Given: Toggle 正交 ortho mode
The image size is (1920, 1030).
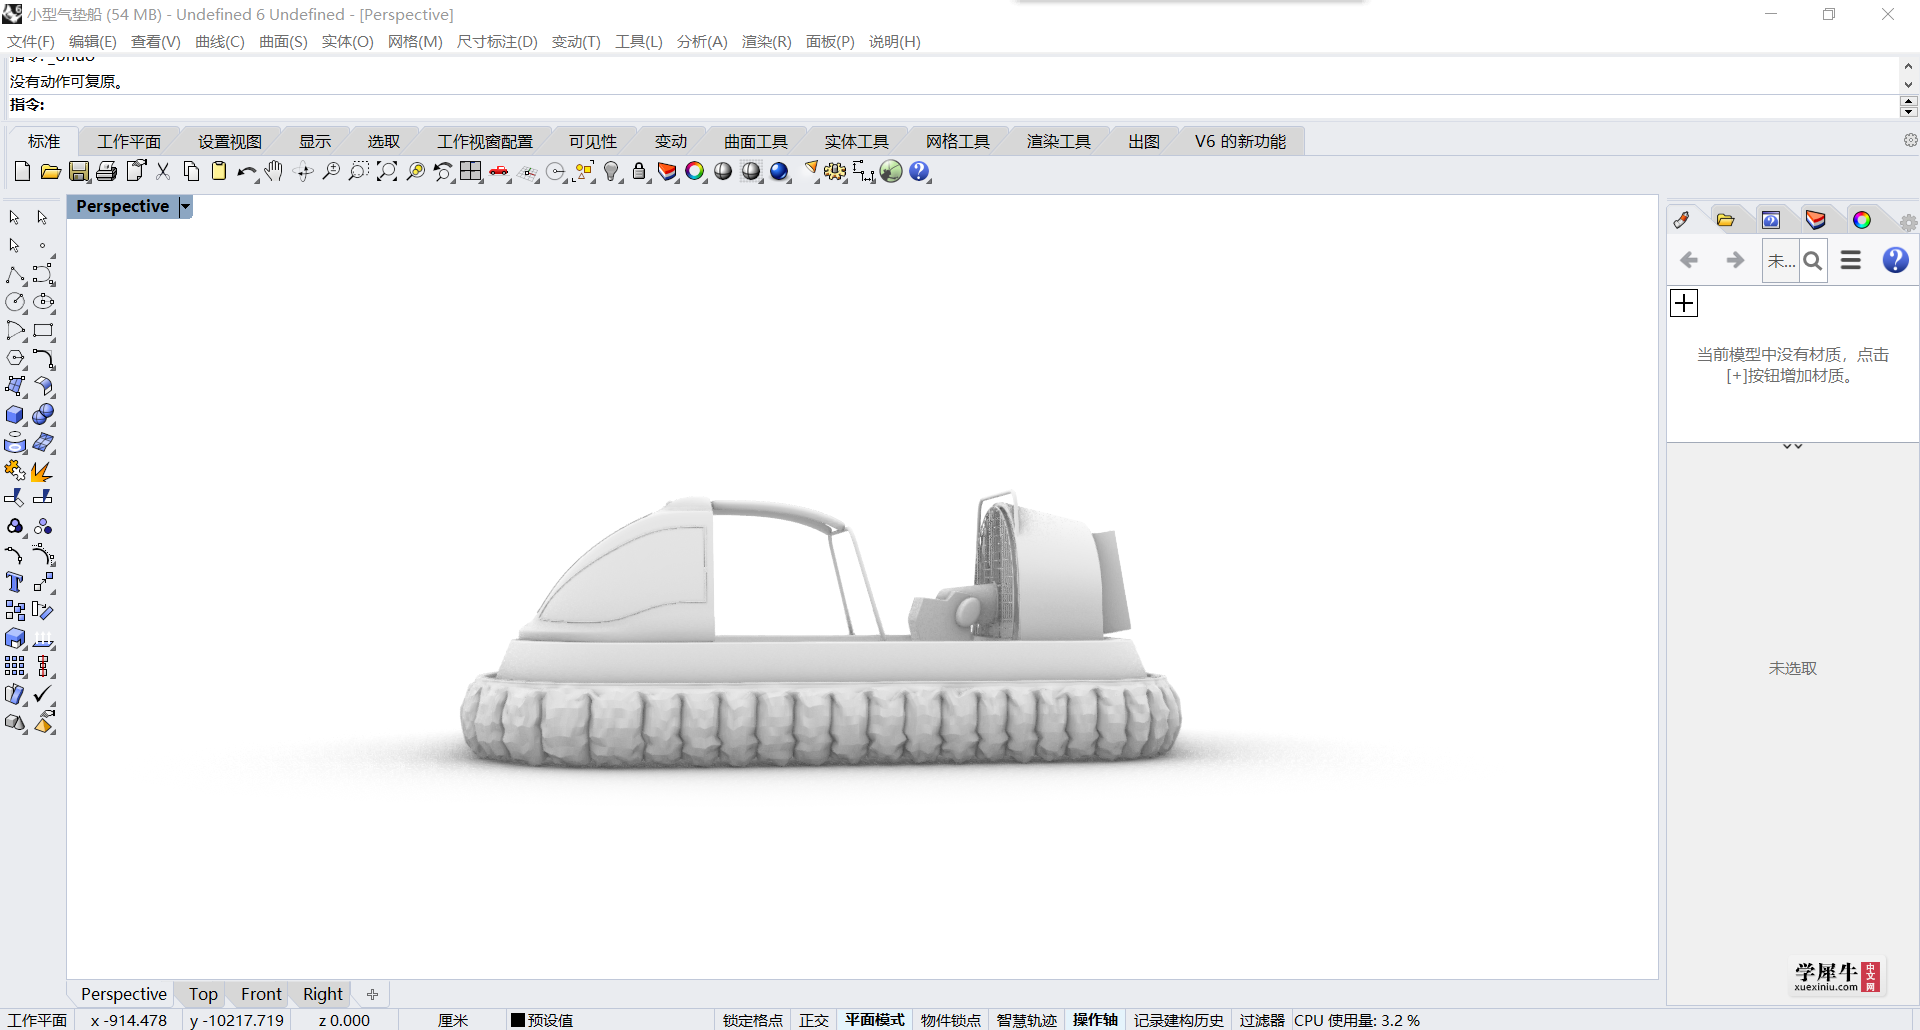Looking at the screenshot, I should point(814,1020).
